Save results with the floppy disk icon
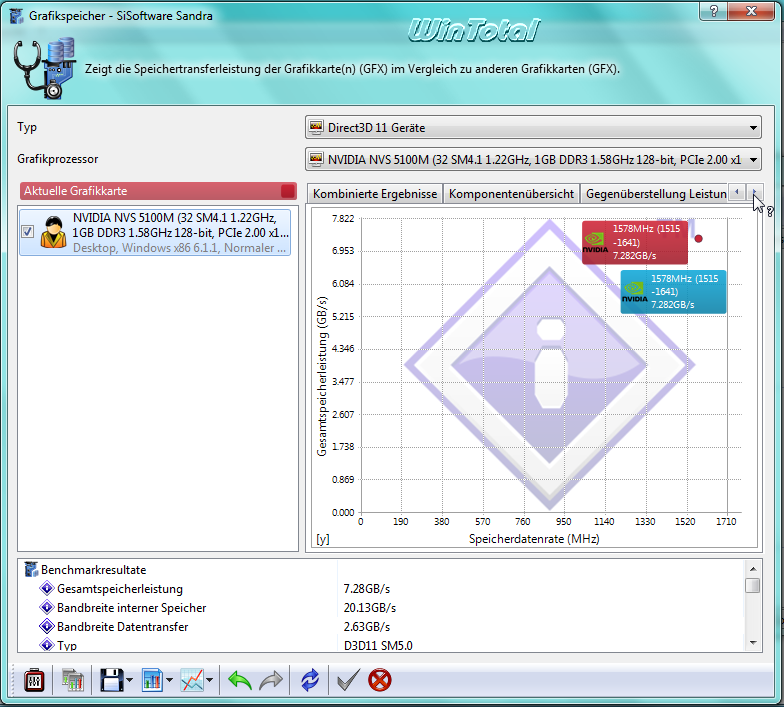The width and height of the screenshot is (784, 707). [x=112, y=680]
